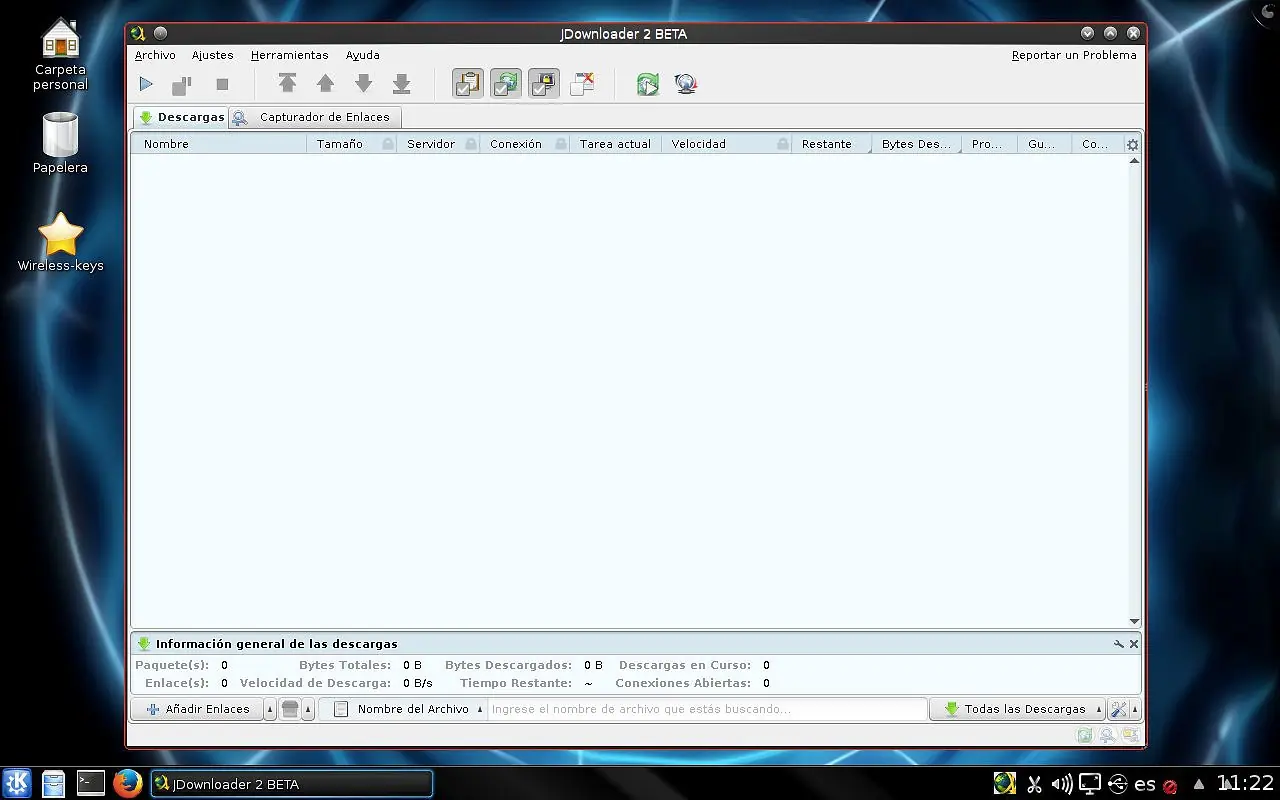Click the file name search input field
1280x800 pixels.
[707, 709]
